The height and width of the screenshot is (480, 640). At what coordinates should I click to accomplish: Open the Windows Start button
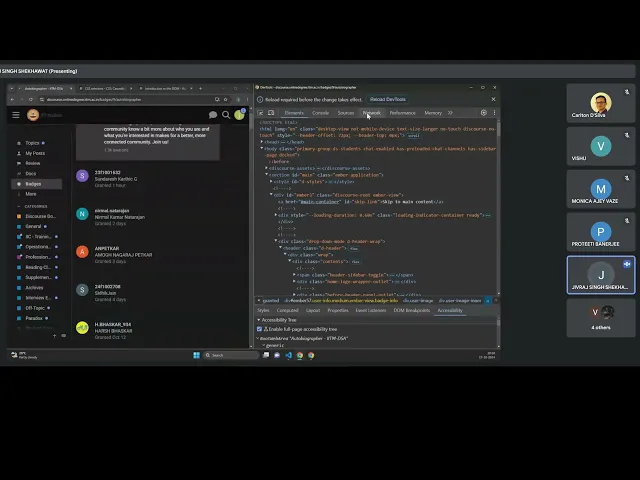(196, 355)
